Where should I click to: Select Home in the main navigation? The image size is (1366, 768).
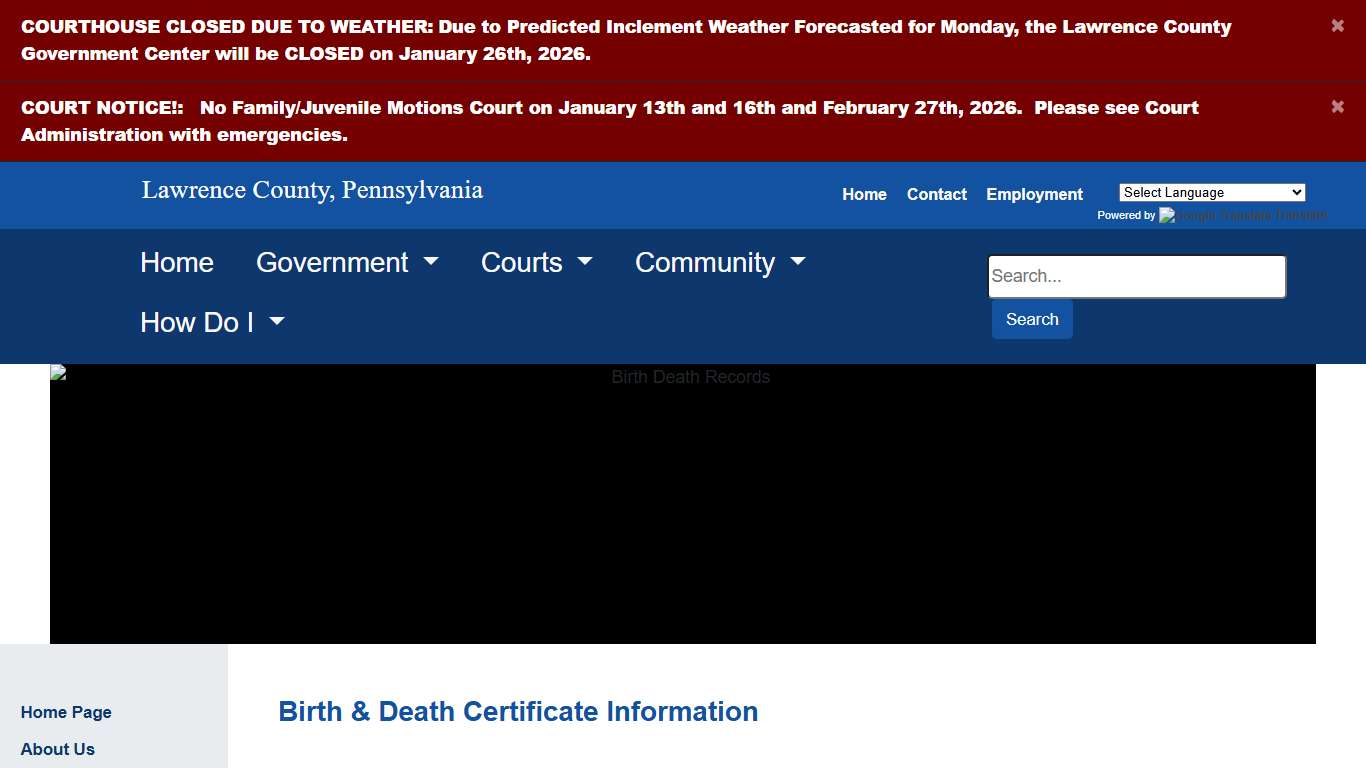pos(177,262)
